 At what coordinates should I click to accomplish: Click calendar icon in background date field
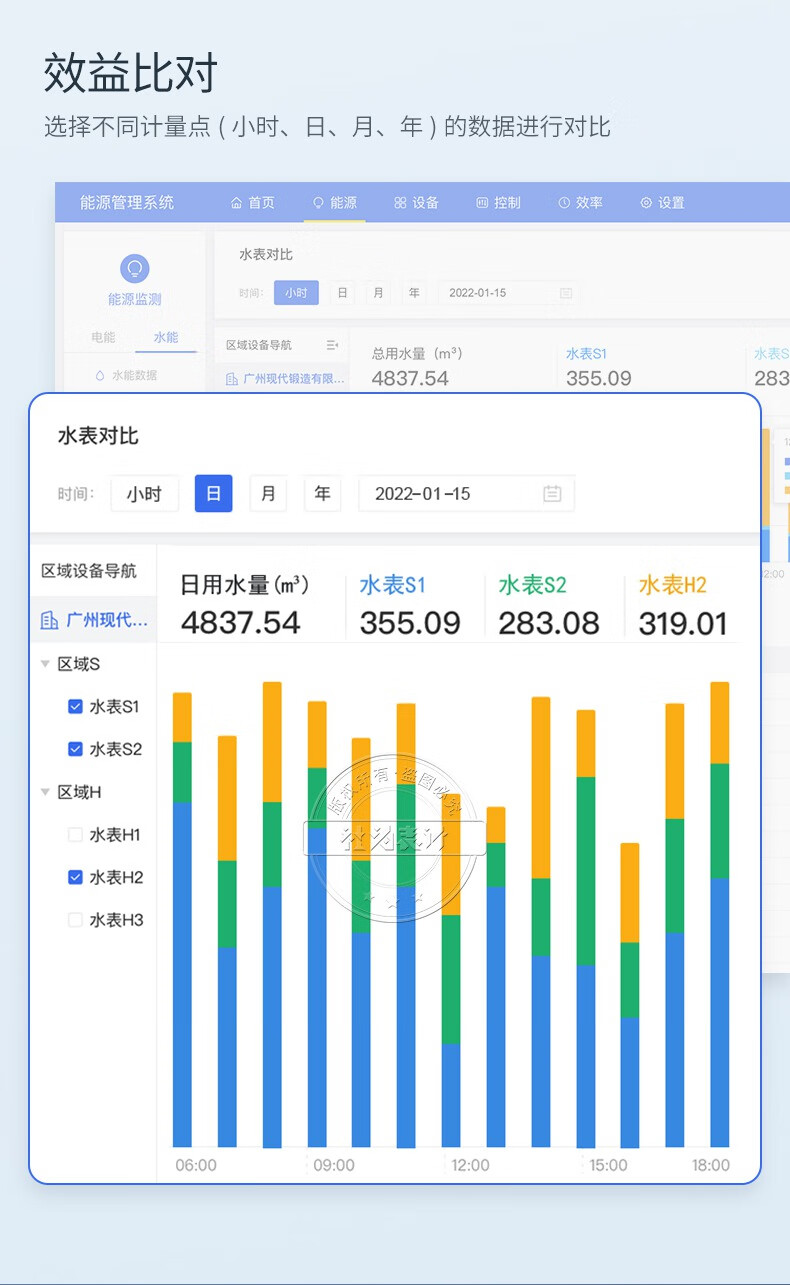click(566, 293)
